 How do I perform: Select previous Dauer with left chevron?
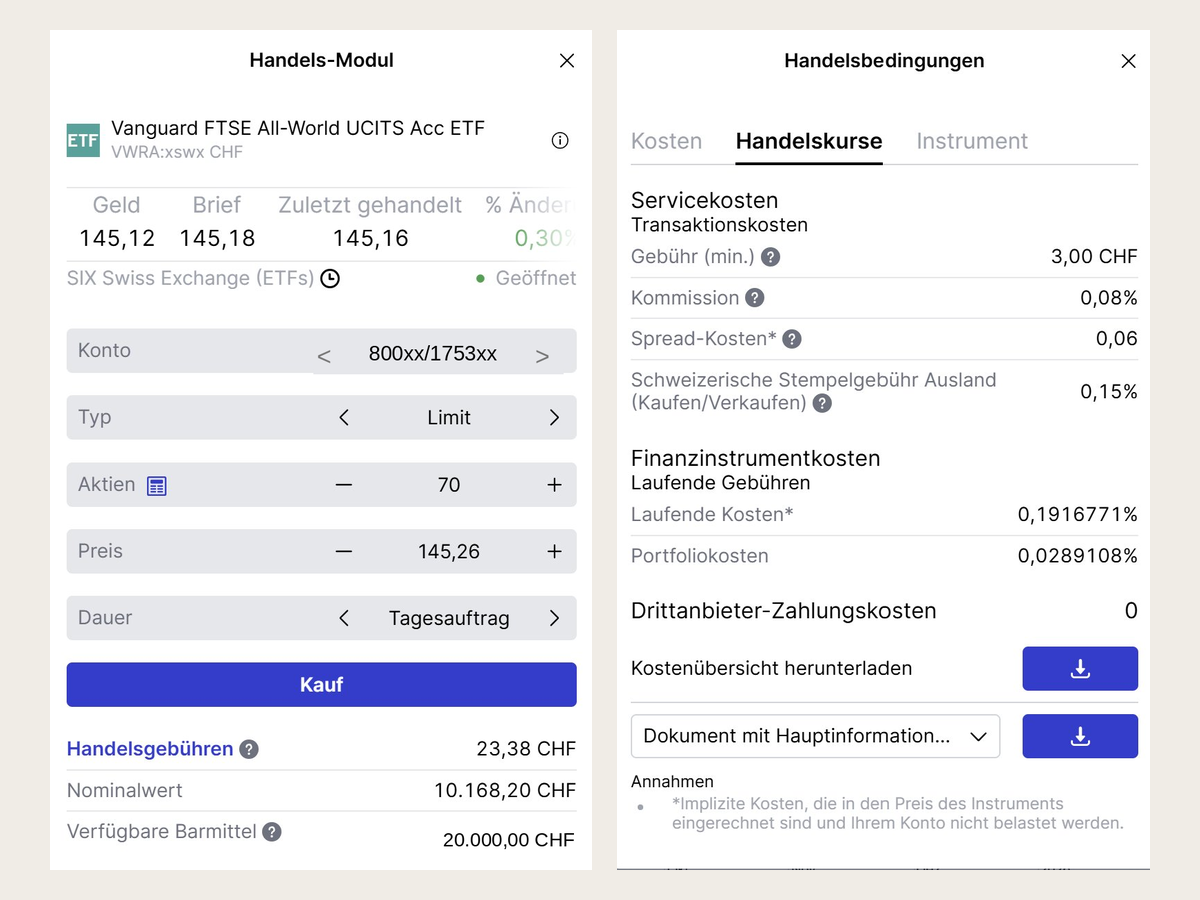coord(344,618)
